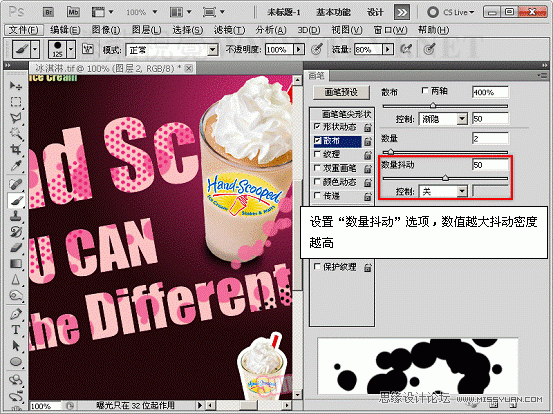Select the Eyedropper tool
Screen dimensions: 553x414
coord(16,166)
